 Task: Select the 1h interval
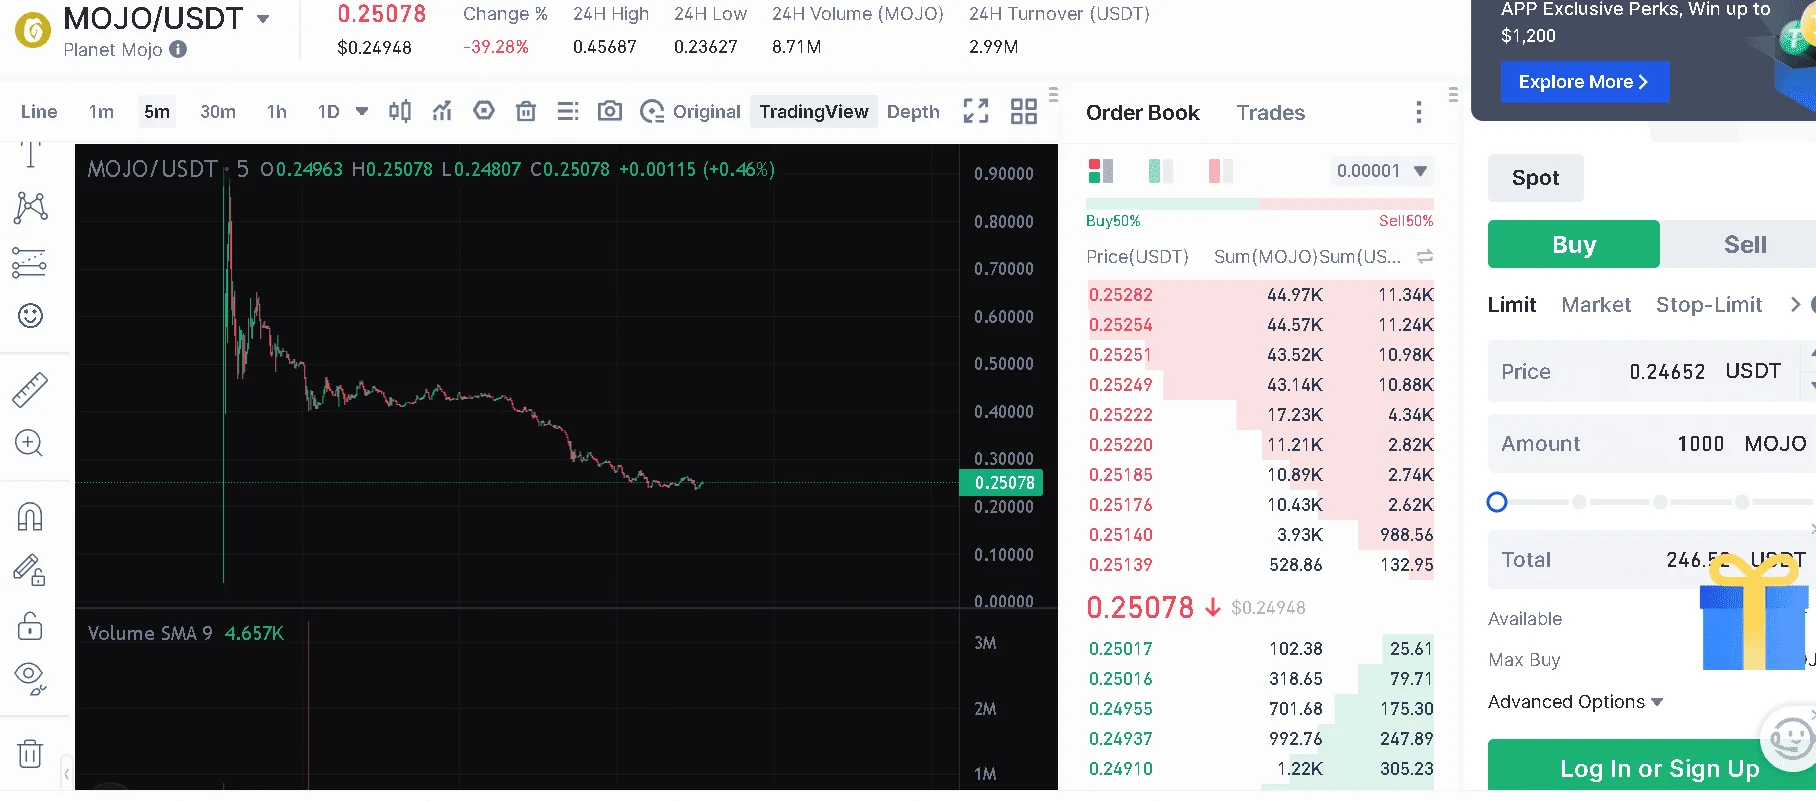[x=277, y=112]
